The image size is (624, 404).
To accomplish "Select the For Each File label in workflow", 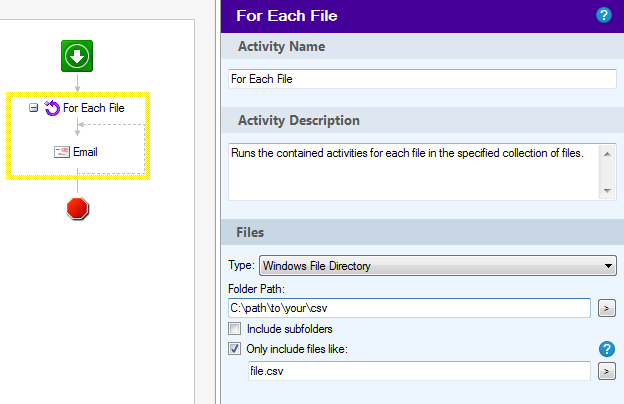I will pyautogui.click(x=94, y=108).
